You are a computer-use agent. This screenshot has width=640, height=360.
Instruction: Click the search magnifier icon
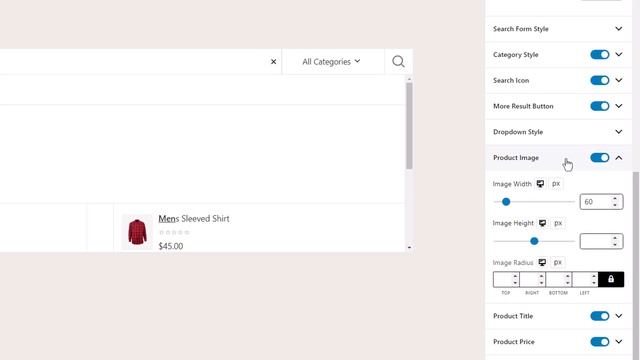[x=398, y=61]
